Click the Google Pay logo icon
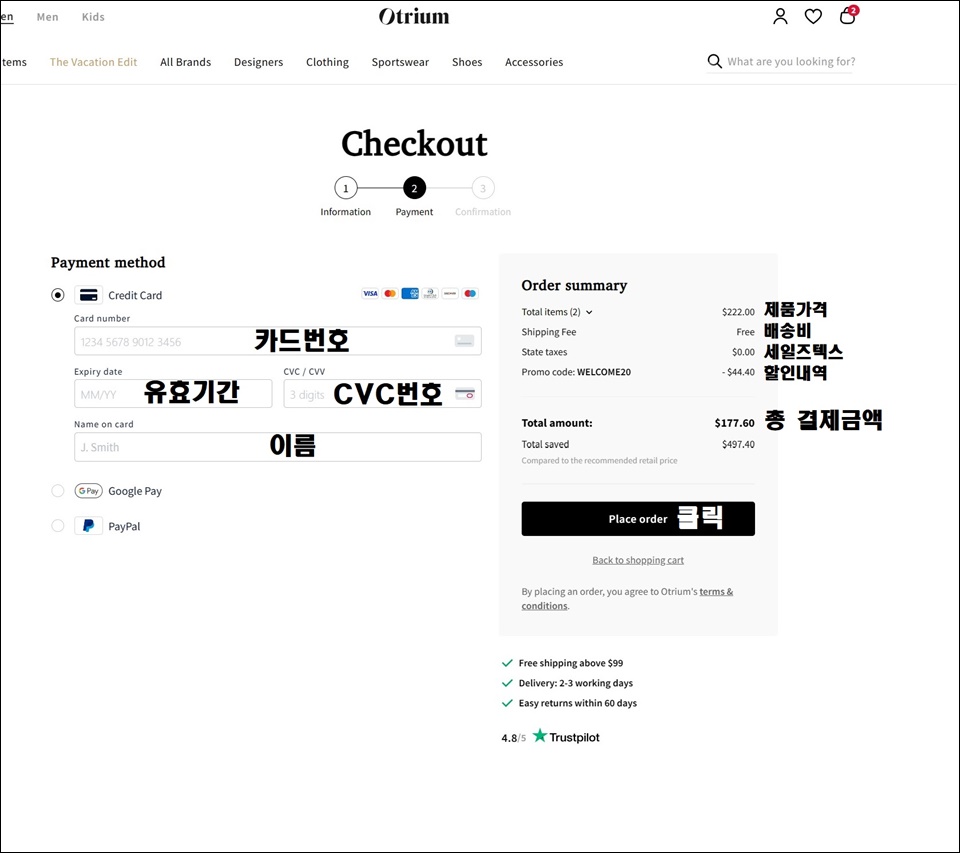The image size is (960, 853). click(88, 490)
